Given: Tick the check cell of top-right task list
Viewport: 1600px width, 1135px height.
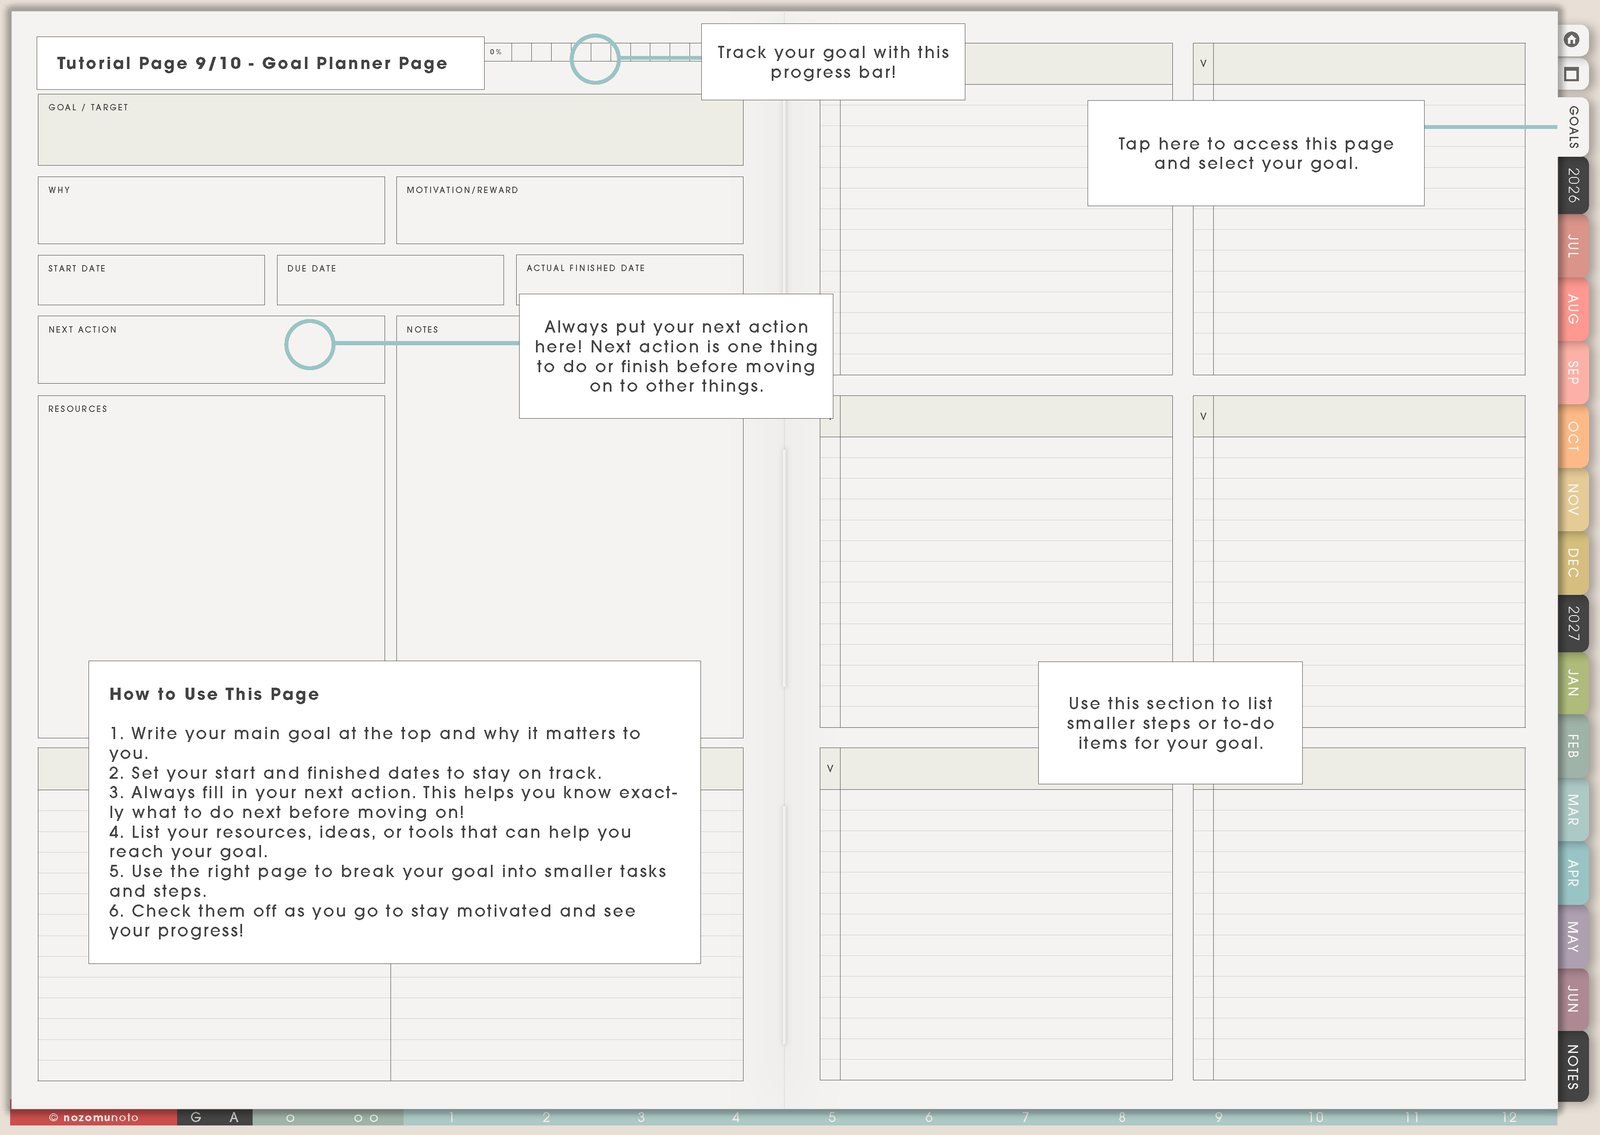Looking at the screenshot, I should (1203, 63).
